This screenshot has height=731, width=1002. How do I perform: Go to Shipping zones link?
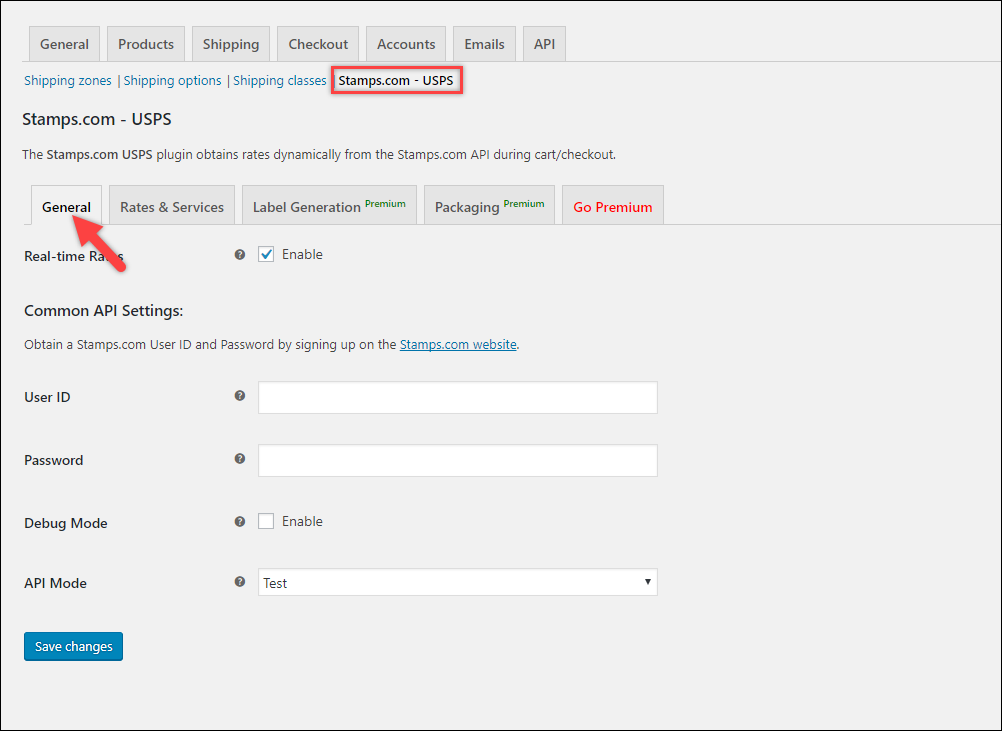[68, 81]
